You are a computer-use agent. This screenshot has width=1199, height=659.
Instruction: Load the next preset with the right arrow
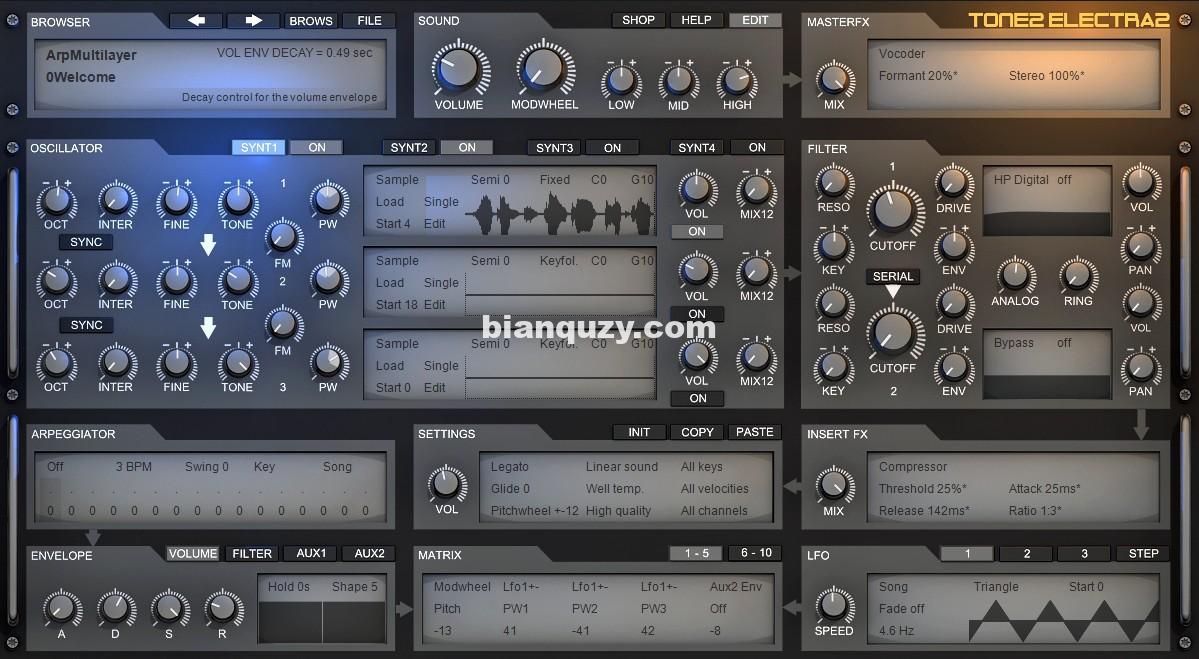point(254,21)
